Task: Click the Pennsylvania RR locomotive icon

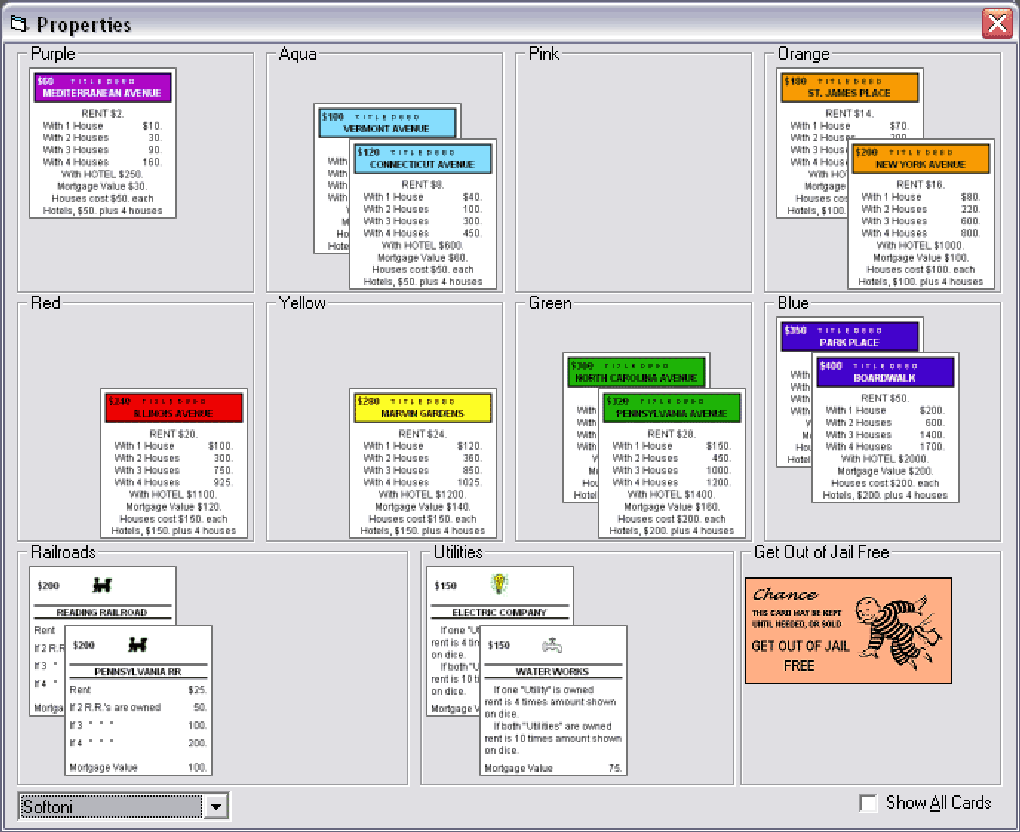Action: 137,644
